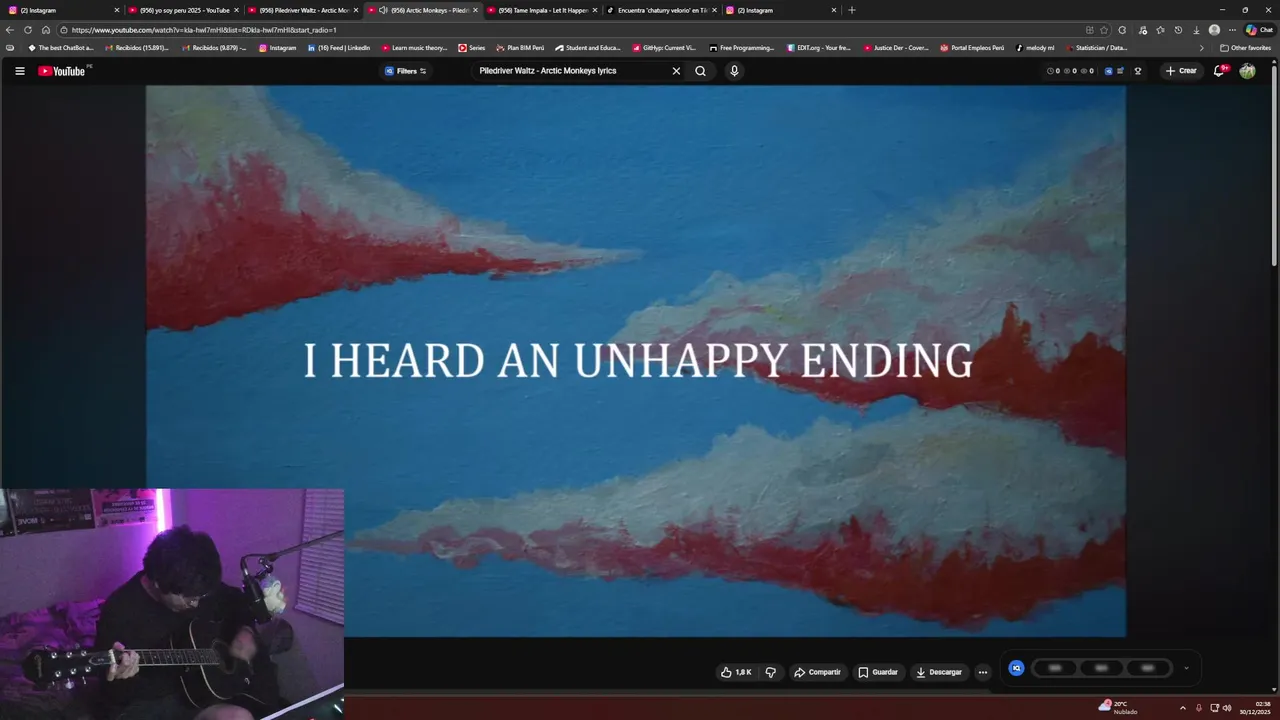Image resolution: width=1280 pixels, height=720 pixels.
Task: Open the volume icon in system tray
Action: pos(1227,708)
